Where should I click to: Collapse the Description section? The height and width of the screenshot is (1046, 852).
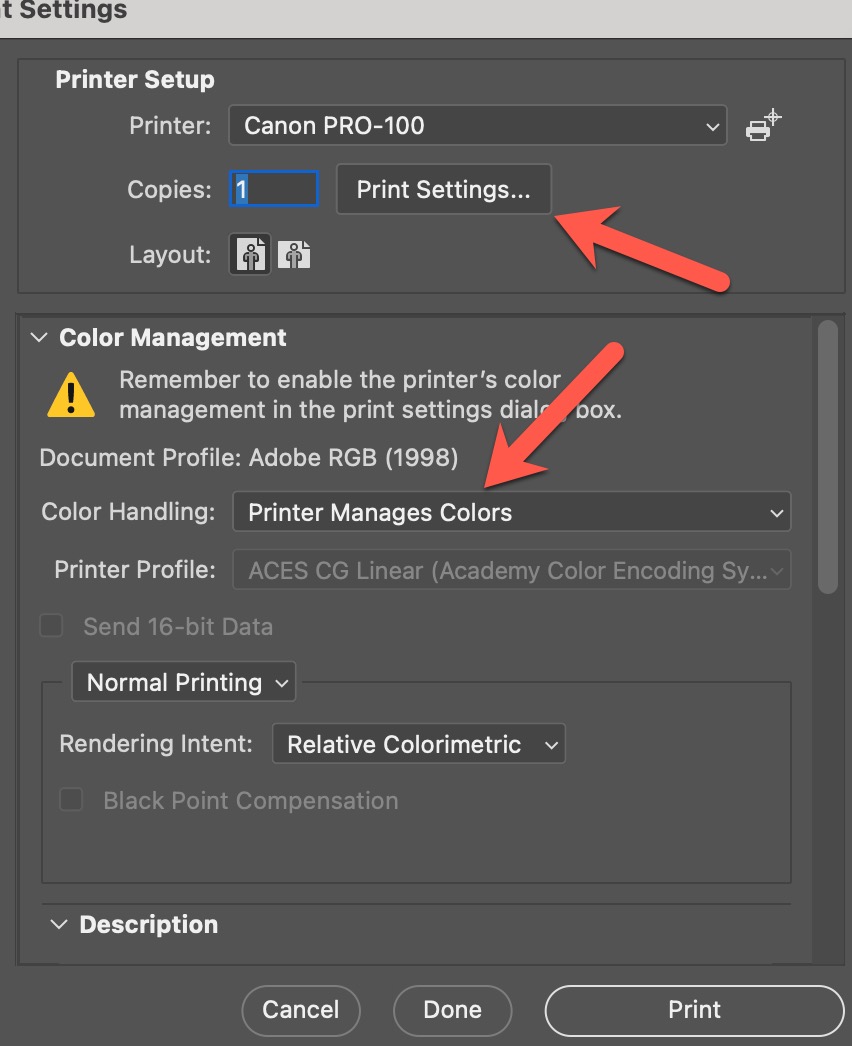pos(59,924)
